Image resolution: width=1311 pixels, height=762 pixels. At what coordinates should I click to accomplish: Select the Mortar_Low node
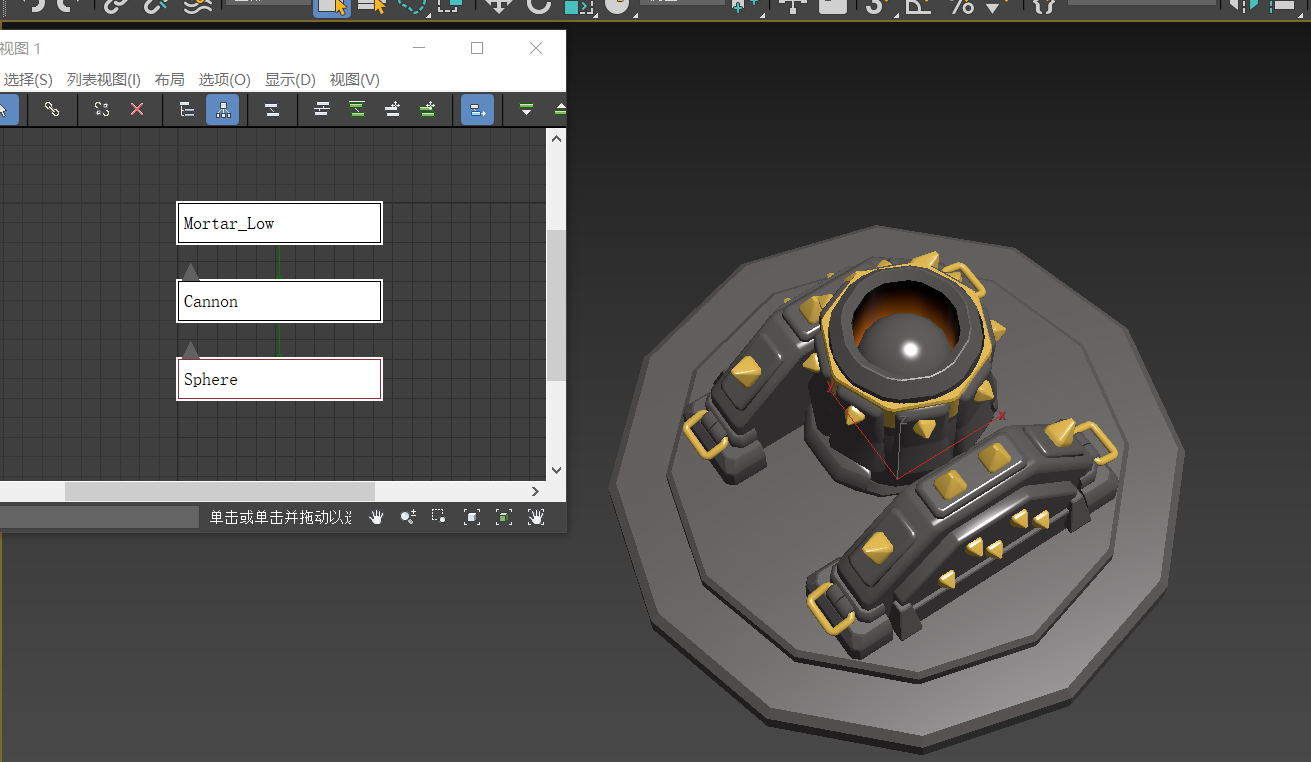point(279,223)
